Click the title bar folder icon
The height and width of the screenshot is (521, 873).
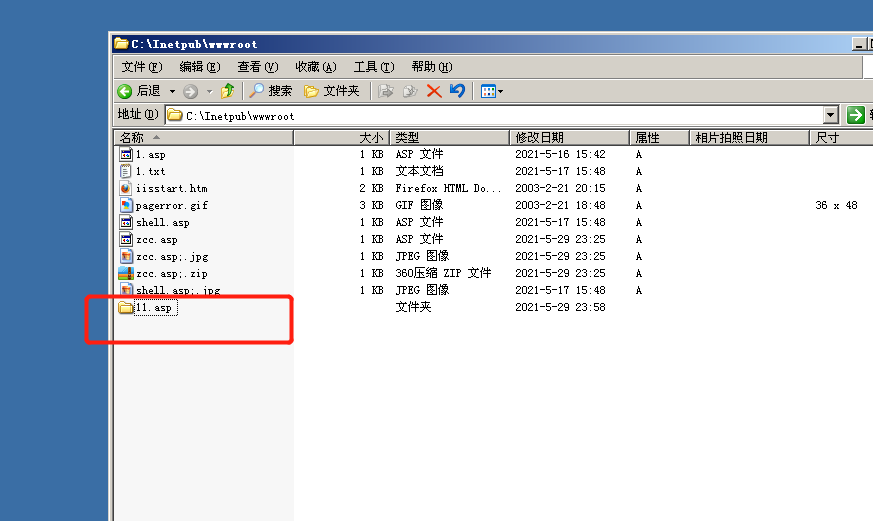pyautogui.click(x=121, y=43)
